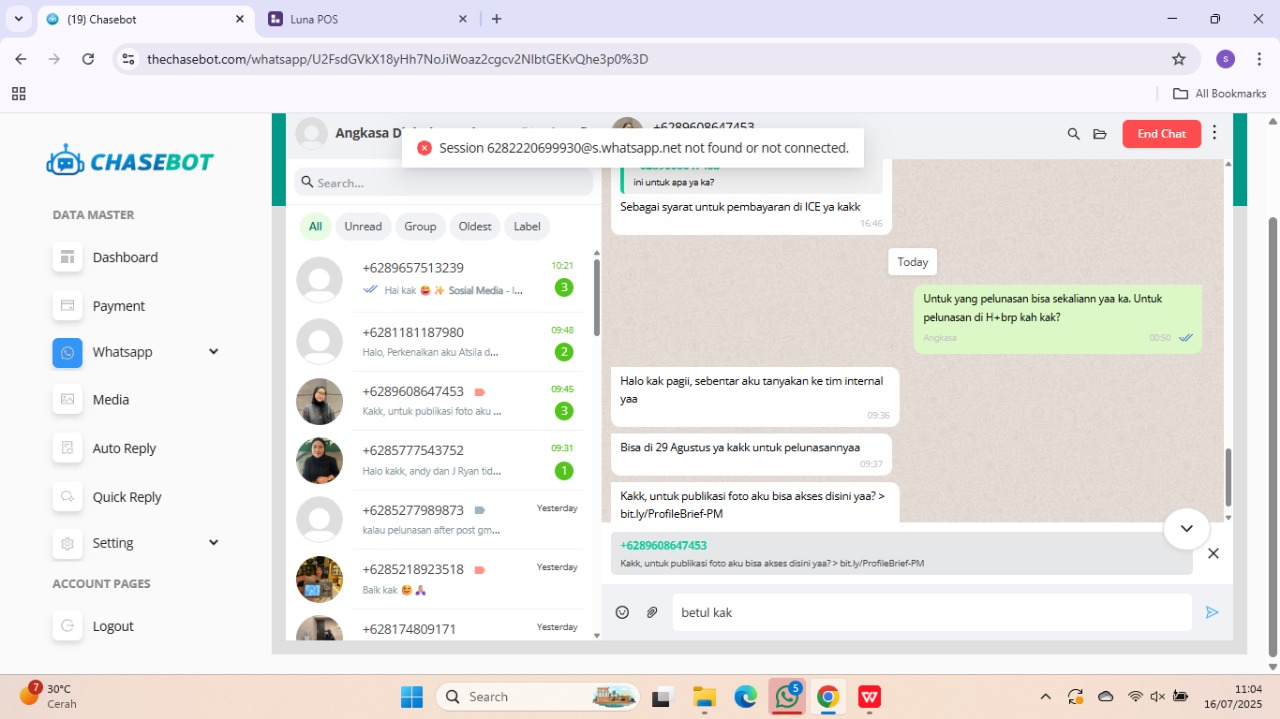This screenshot has height=719, width=1280.
Task: Send the message with paper plane icon
Action: point(1212,612)
